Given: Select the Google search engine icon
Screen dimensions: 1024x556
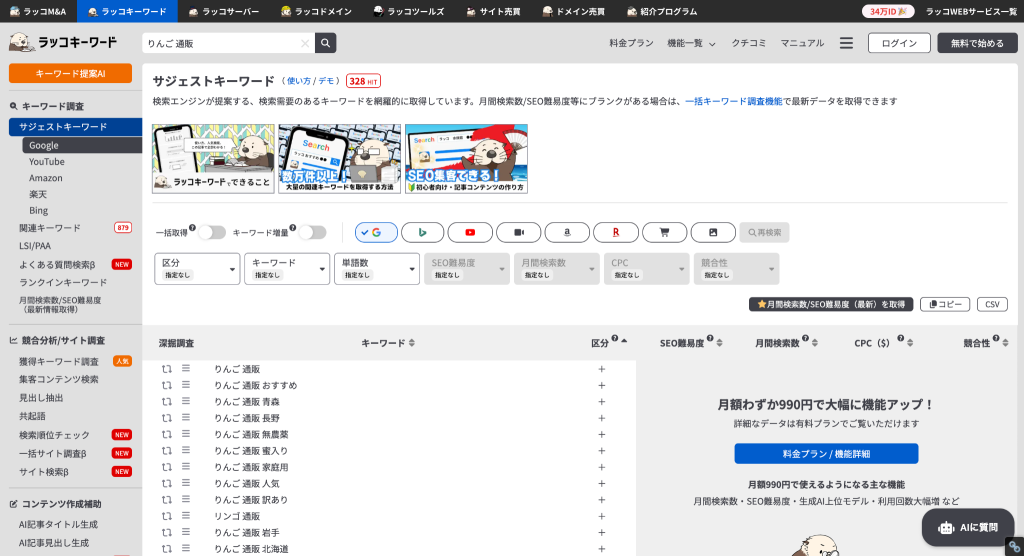Looking at the screenshot, I should pyautogui.click(x=376, y=232).
